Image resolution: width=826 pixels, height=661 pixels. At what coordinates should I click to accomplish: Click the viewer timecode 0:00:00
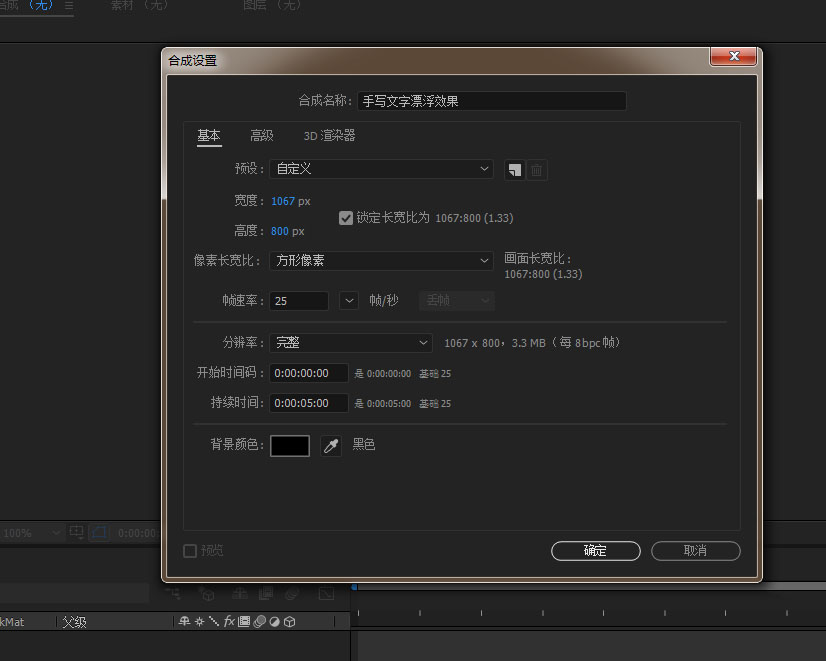click(x=137, y=533)
